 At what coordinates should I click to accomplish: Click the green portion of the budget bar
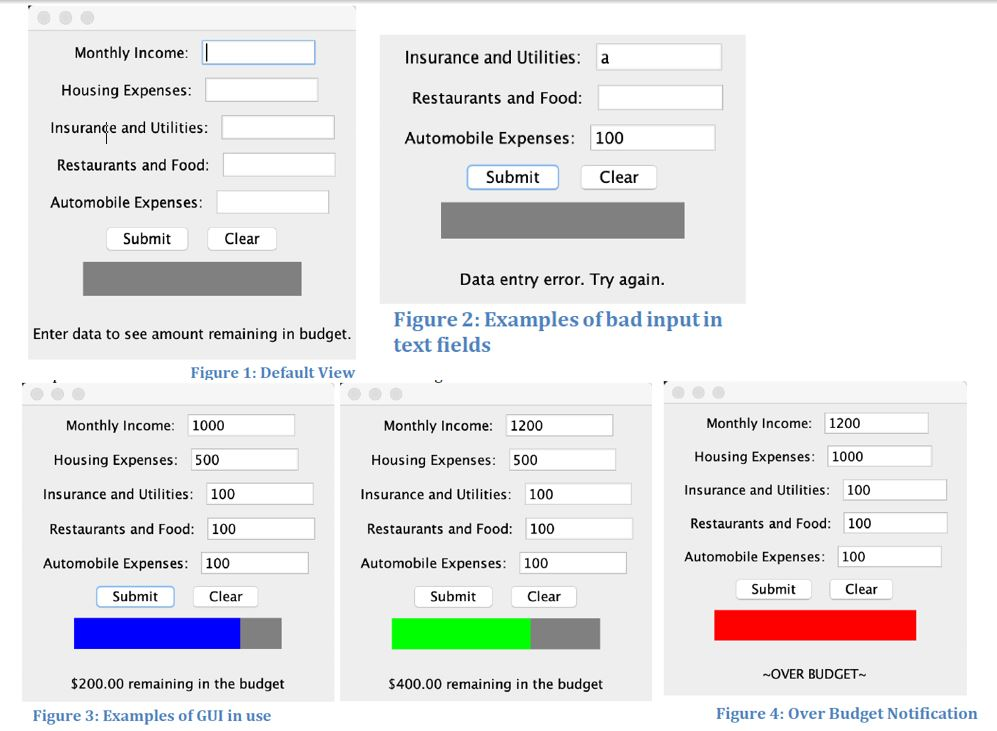click(x=461, y=634)
